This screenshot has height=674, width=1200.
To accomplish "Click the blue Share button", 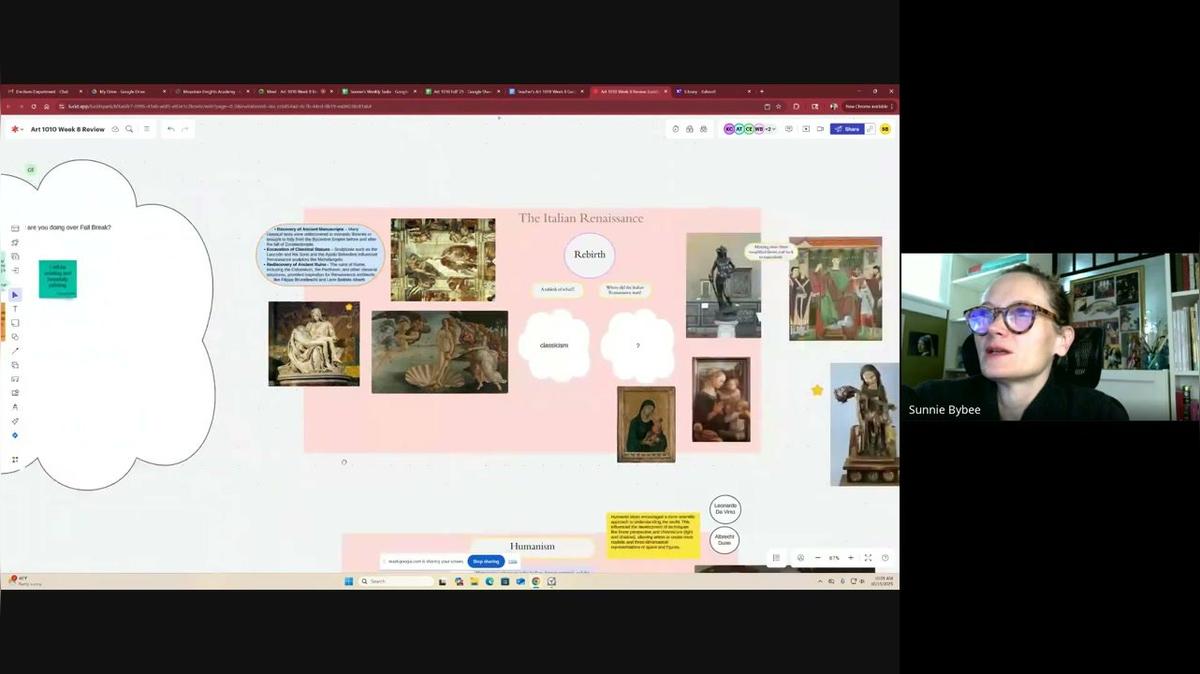I will click(x=847, y=129).
